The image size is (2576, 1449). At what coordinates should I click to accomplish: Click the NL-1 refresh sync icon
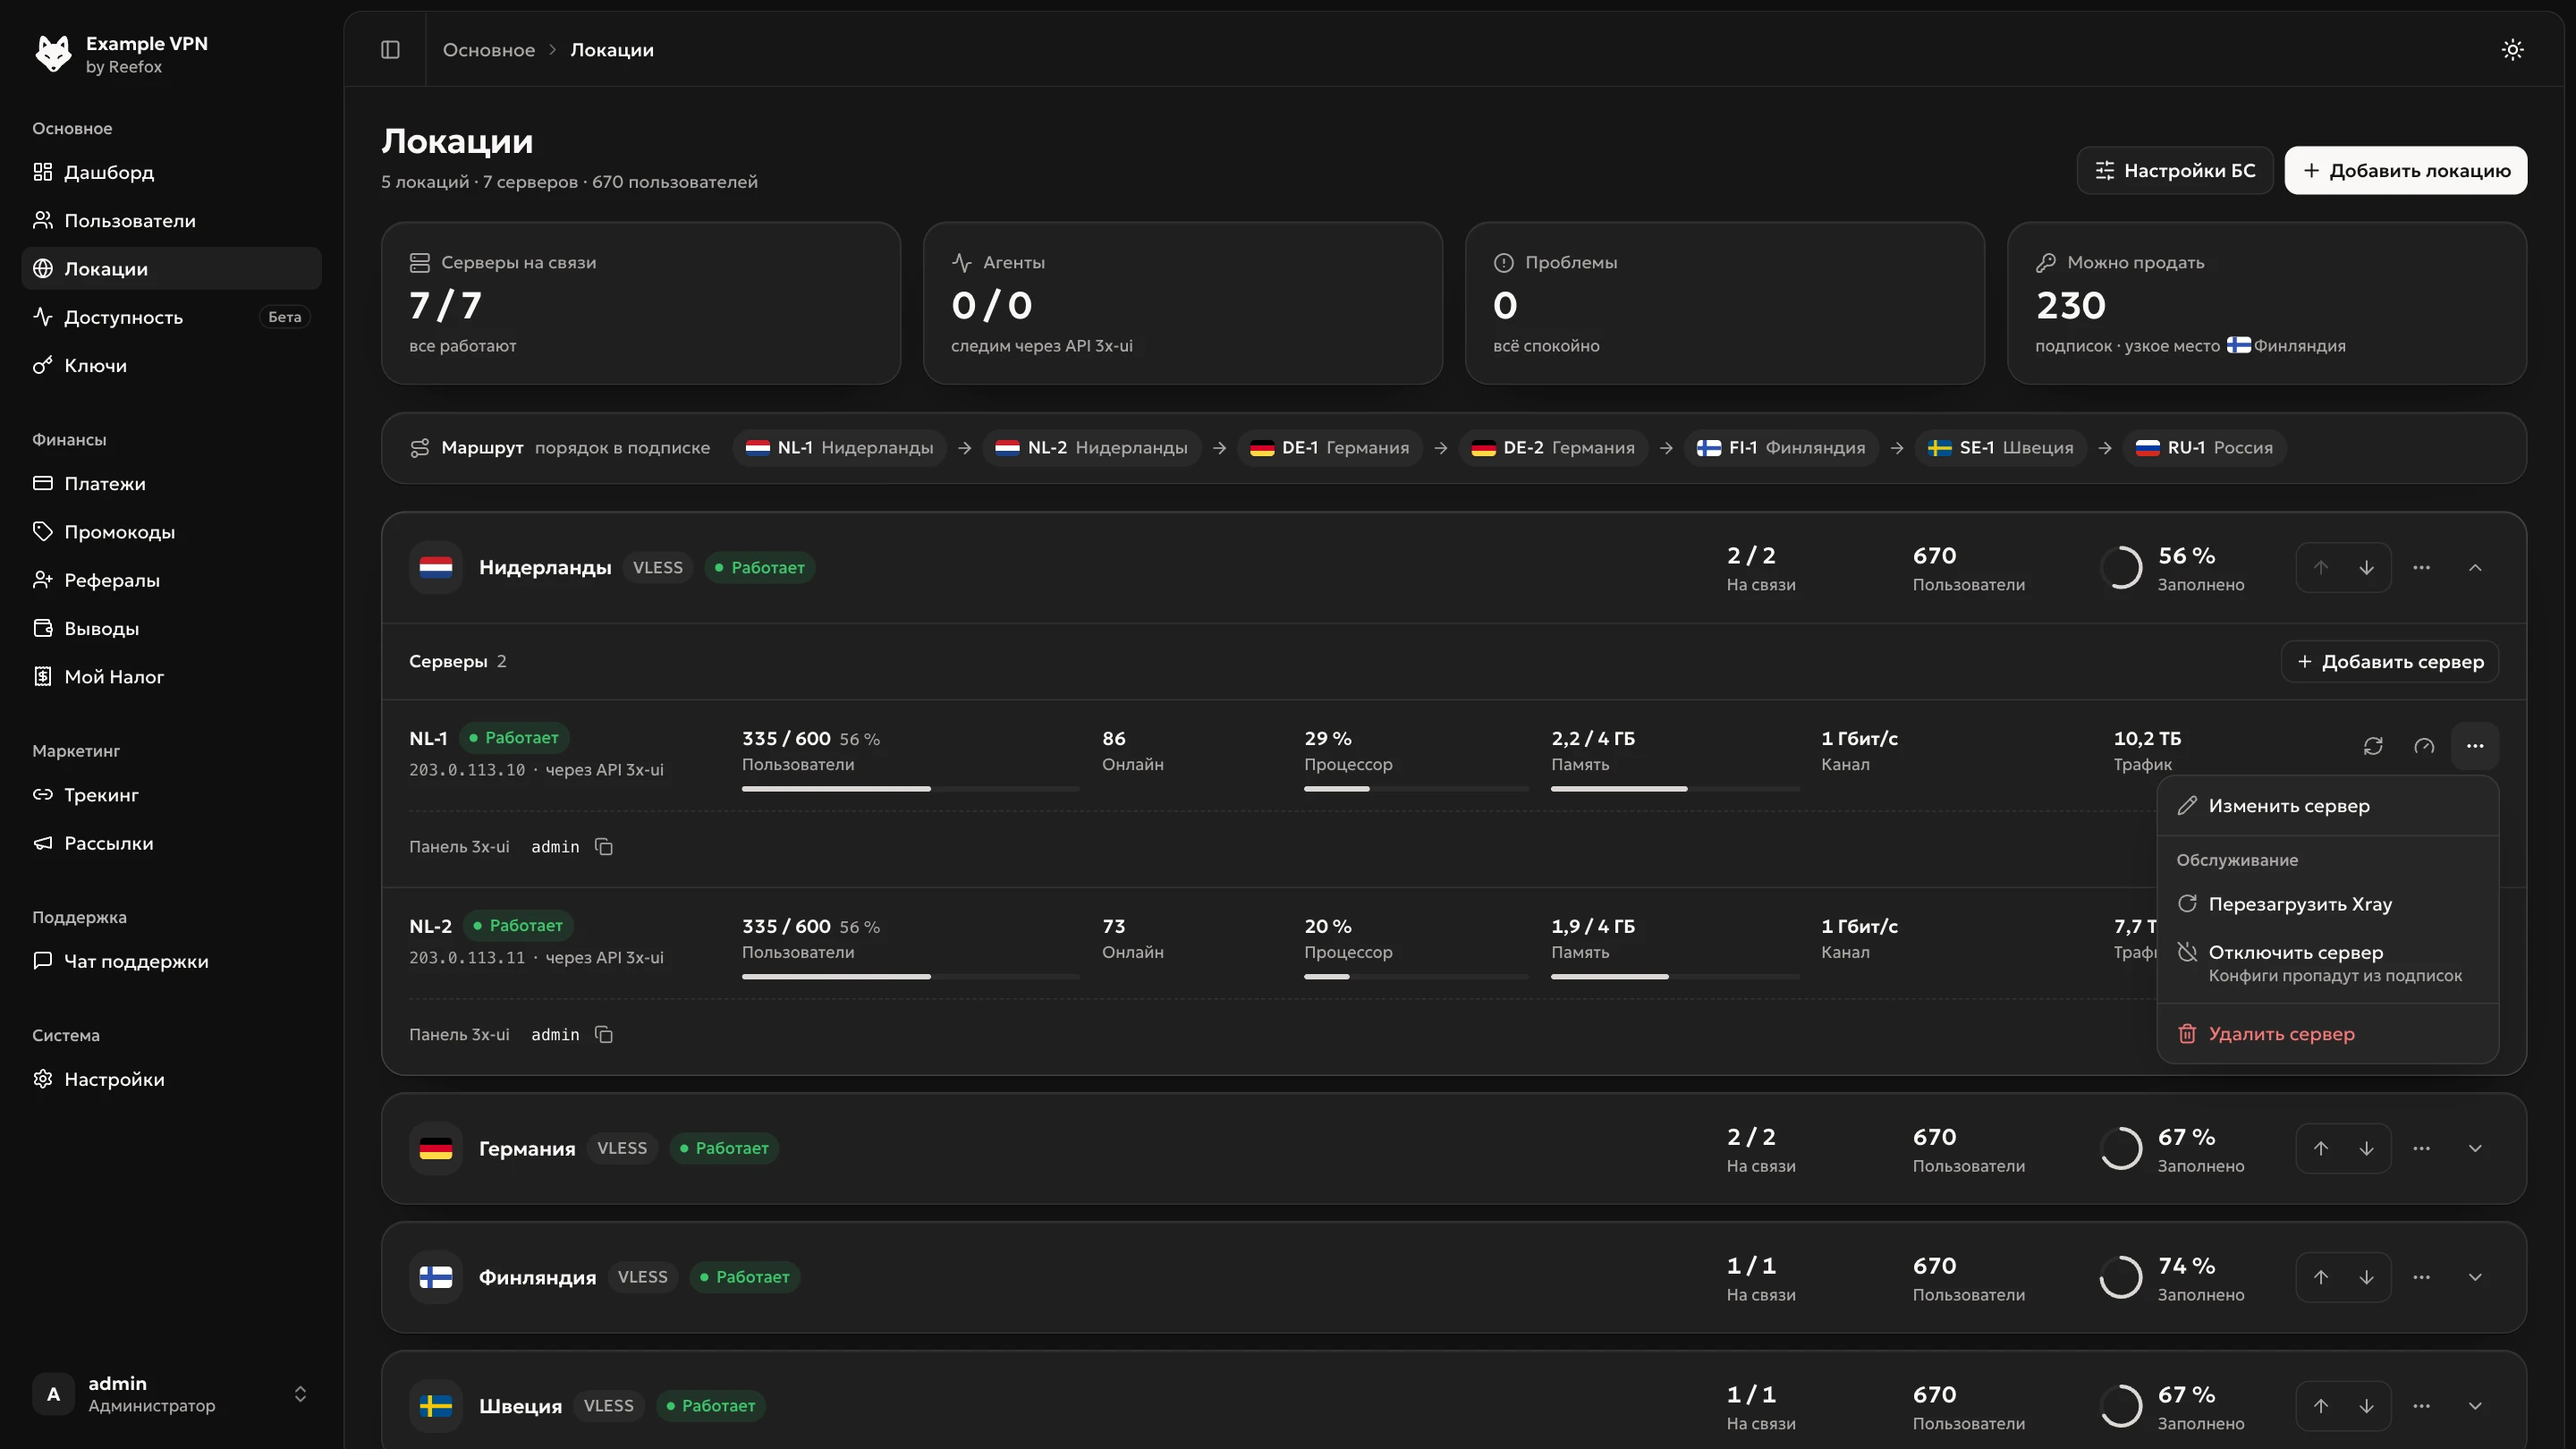point(2373,746)
